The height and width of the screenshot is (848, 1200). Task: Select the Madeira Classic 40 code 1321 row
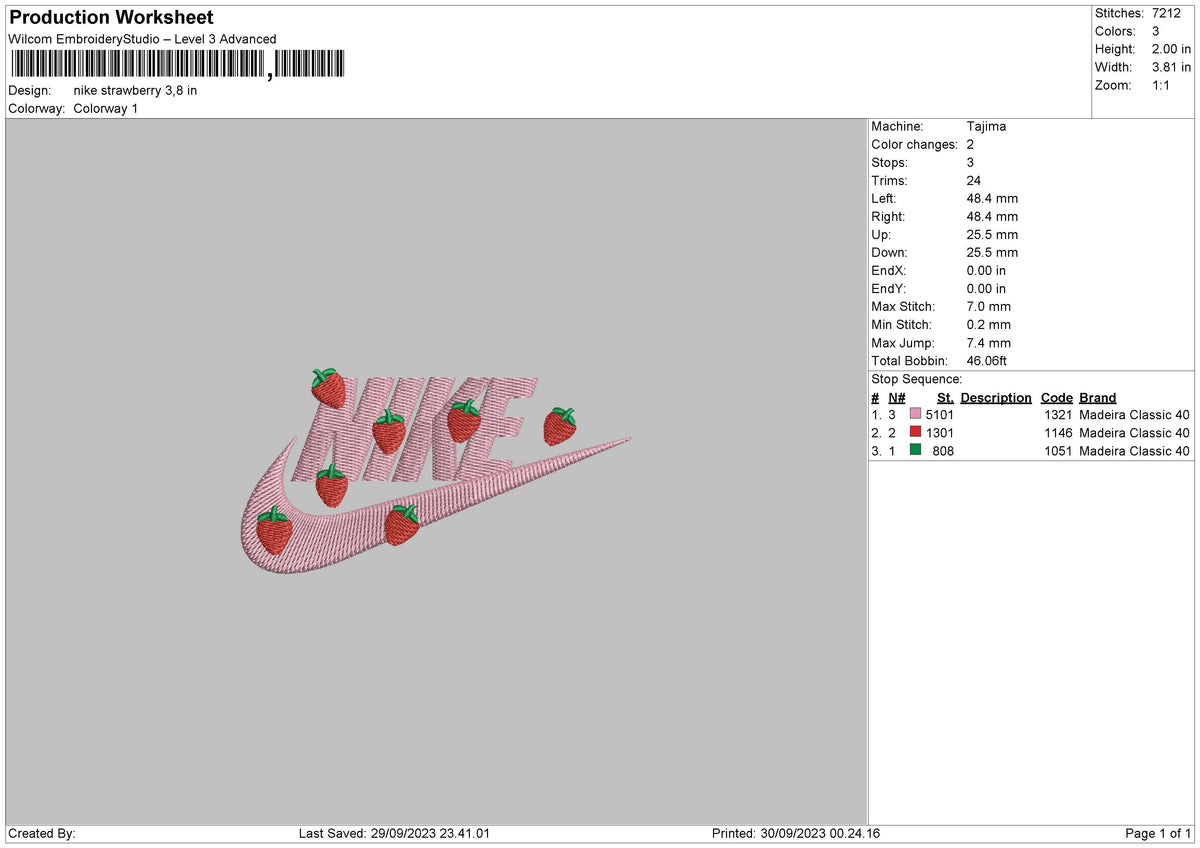tap(1031, 415)
